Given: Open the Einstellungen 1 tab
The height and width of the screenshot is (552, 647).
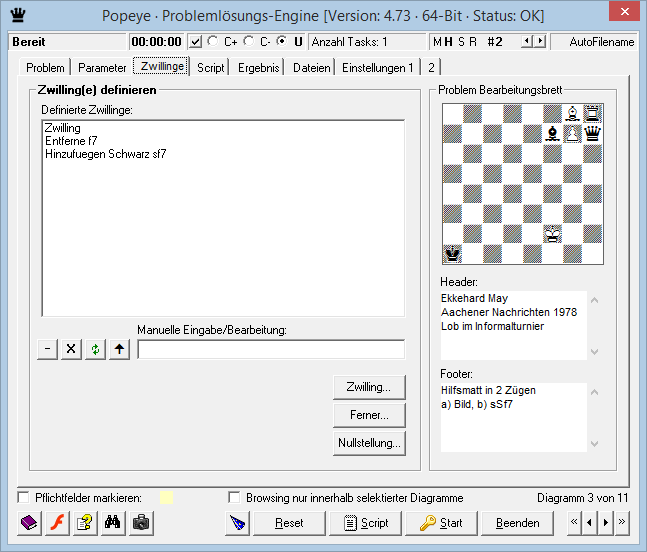Looking at the screenshot, I should (378, 68).
